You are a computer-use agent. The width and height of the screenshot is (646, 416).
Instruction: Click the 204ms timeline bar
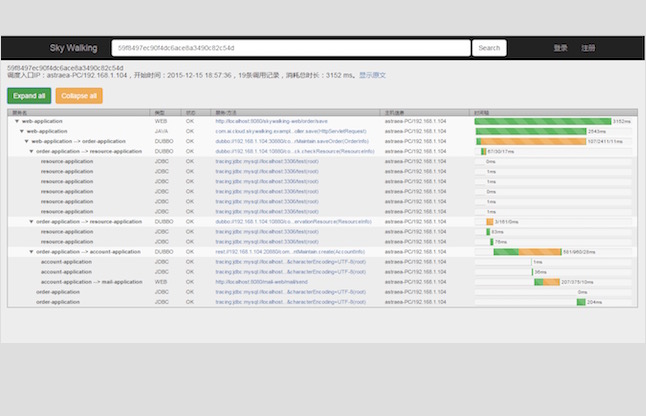click(x=581, y=302)
